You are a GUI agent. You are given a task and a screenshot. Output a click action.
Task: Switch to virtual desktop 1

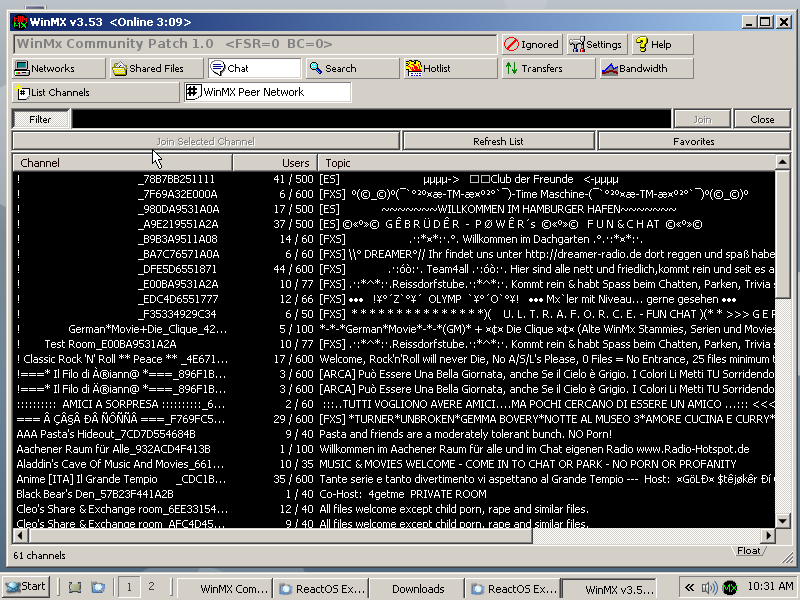point(129,588)
